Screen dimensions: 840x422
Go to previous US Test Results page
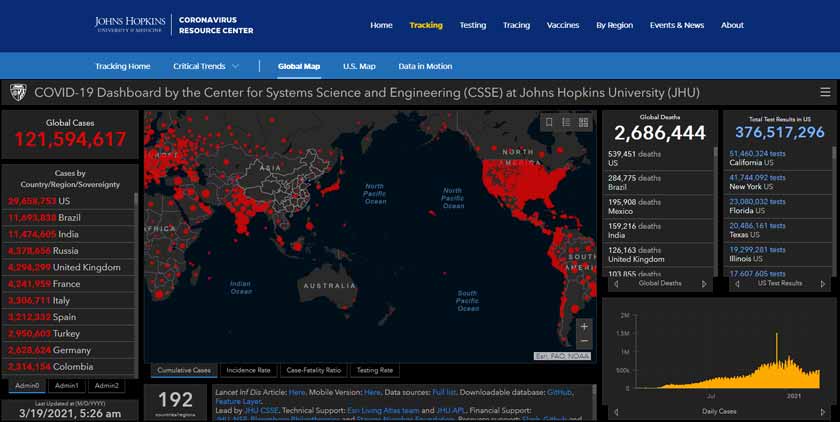[x=737, y=284]
